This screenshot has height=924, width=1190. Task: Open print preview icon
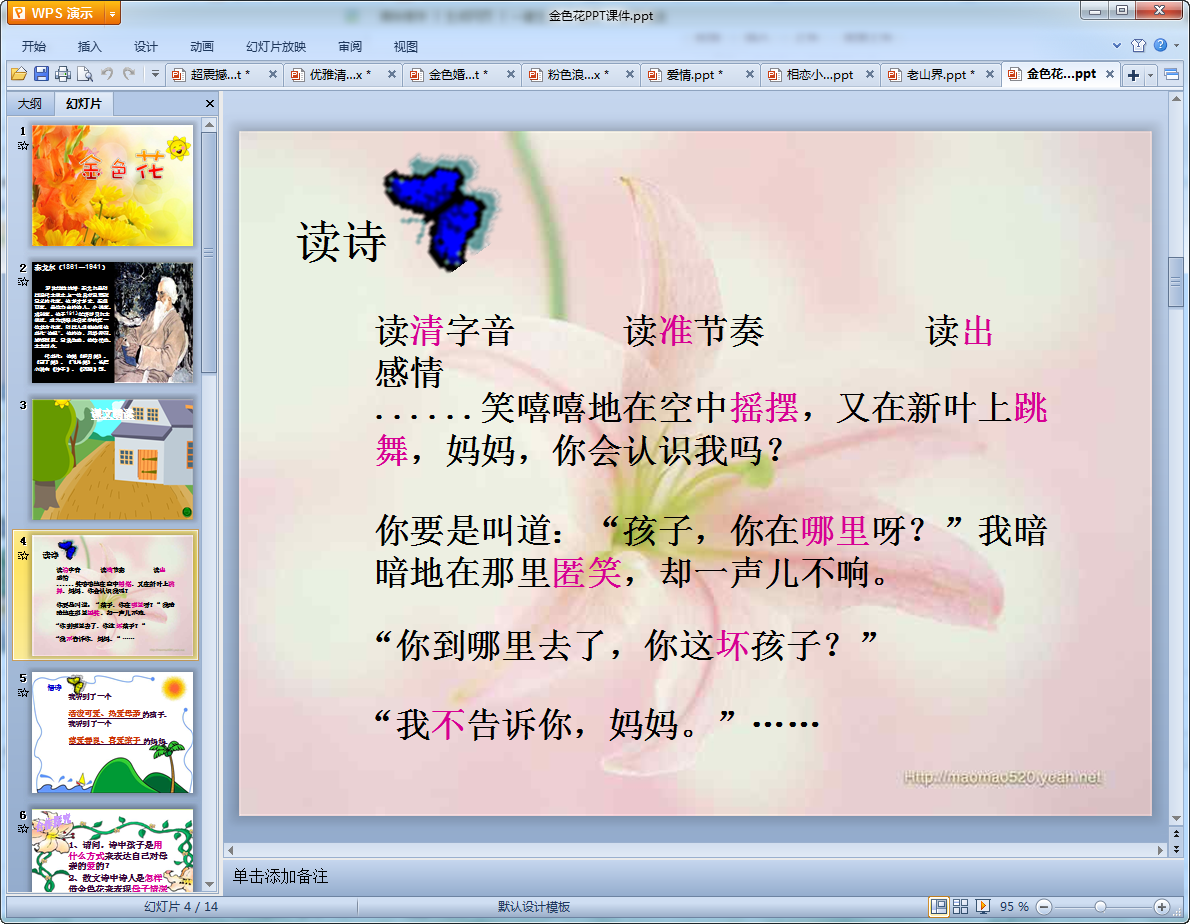(85, 74)
